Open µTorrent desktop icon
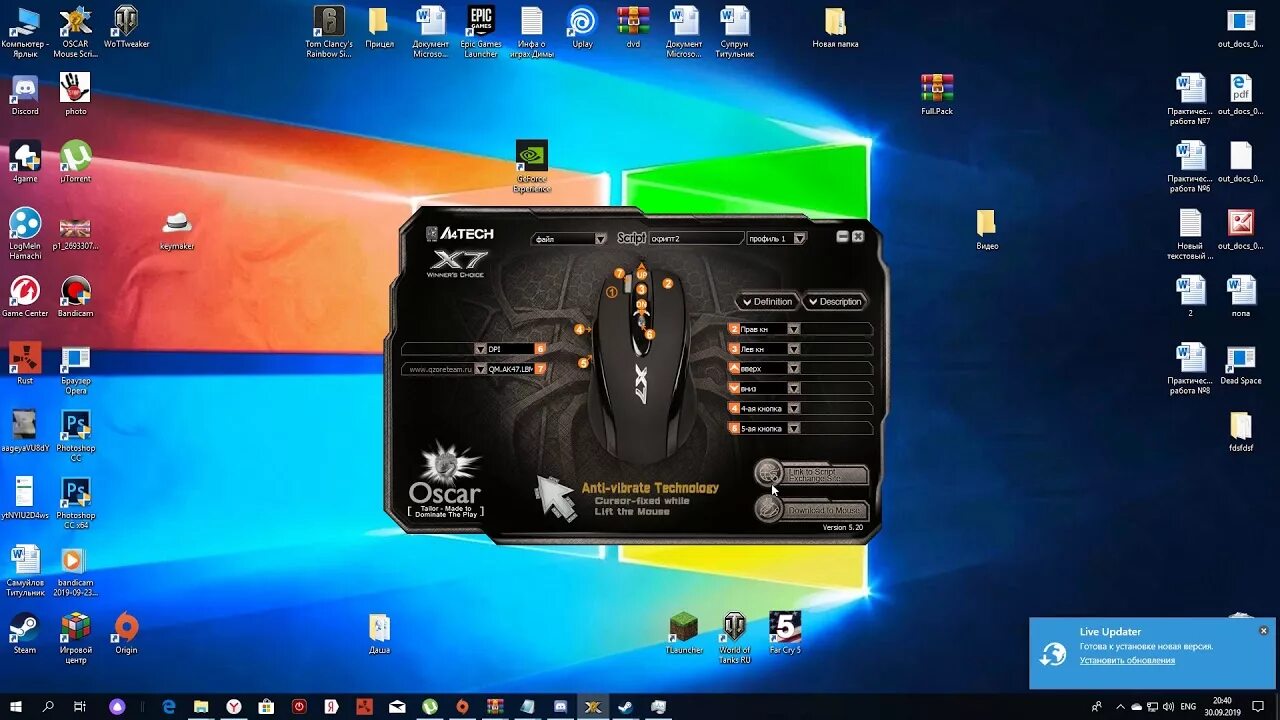 pyautogui.click(x=76, y=162)
